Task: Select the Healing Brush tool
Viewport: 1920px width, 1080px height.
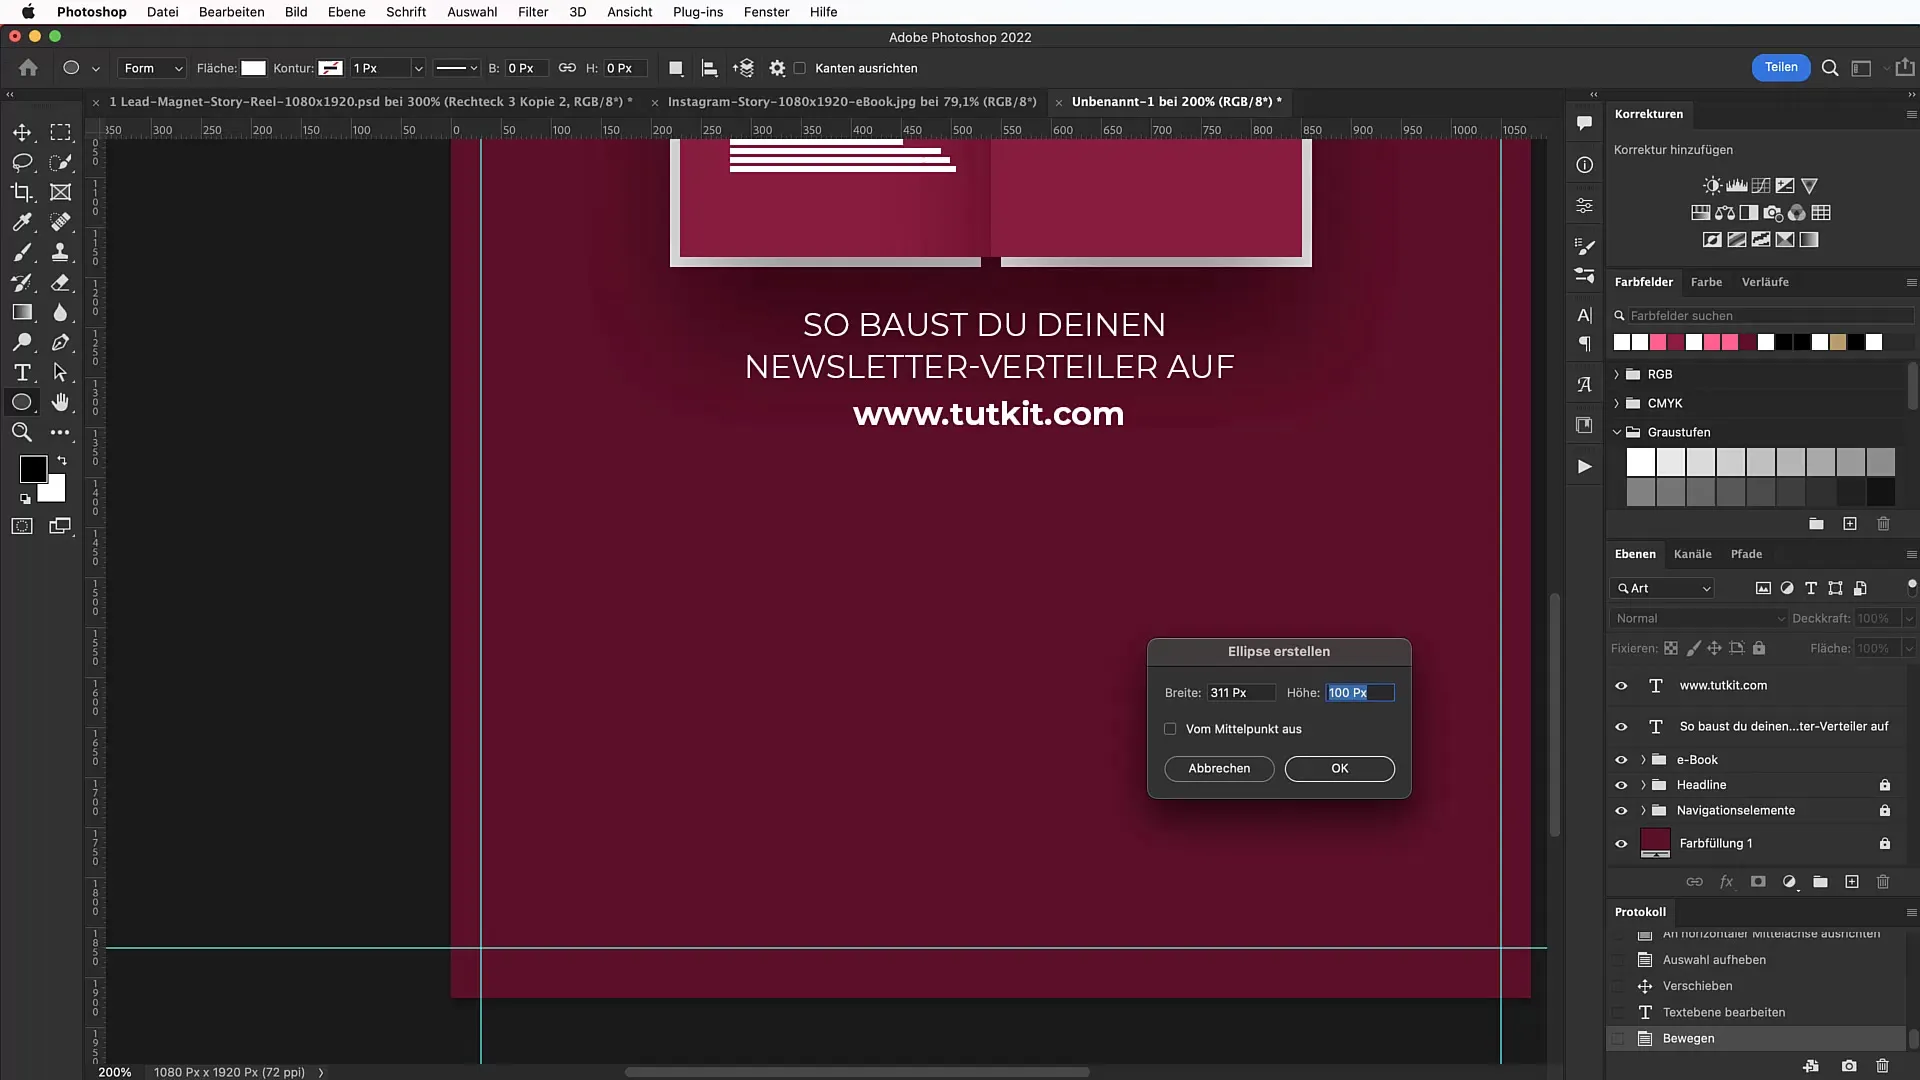Action: [x=61, y=222]
